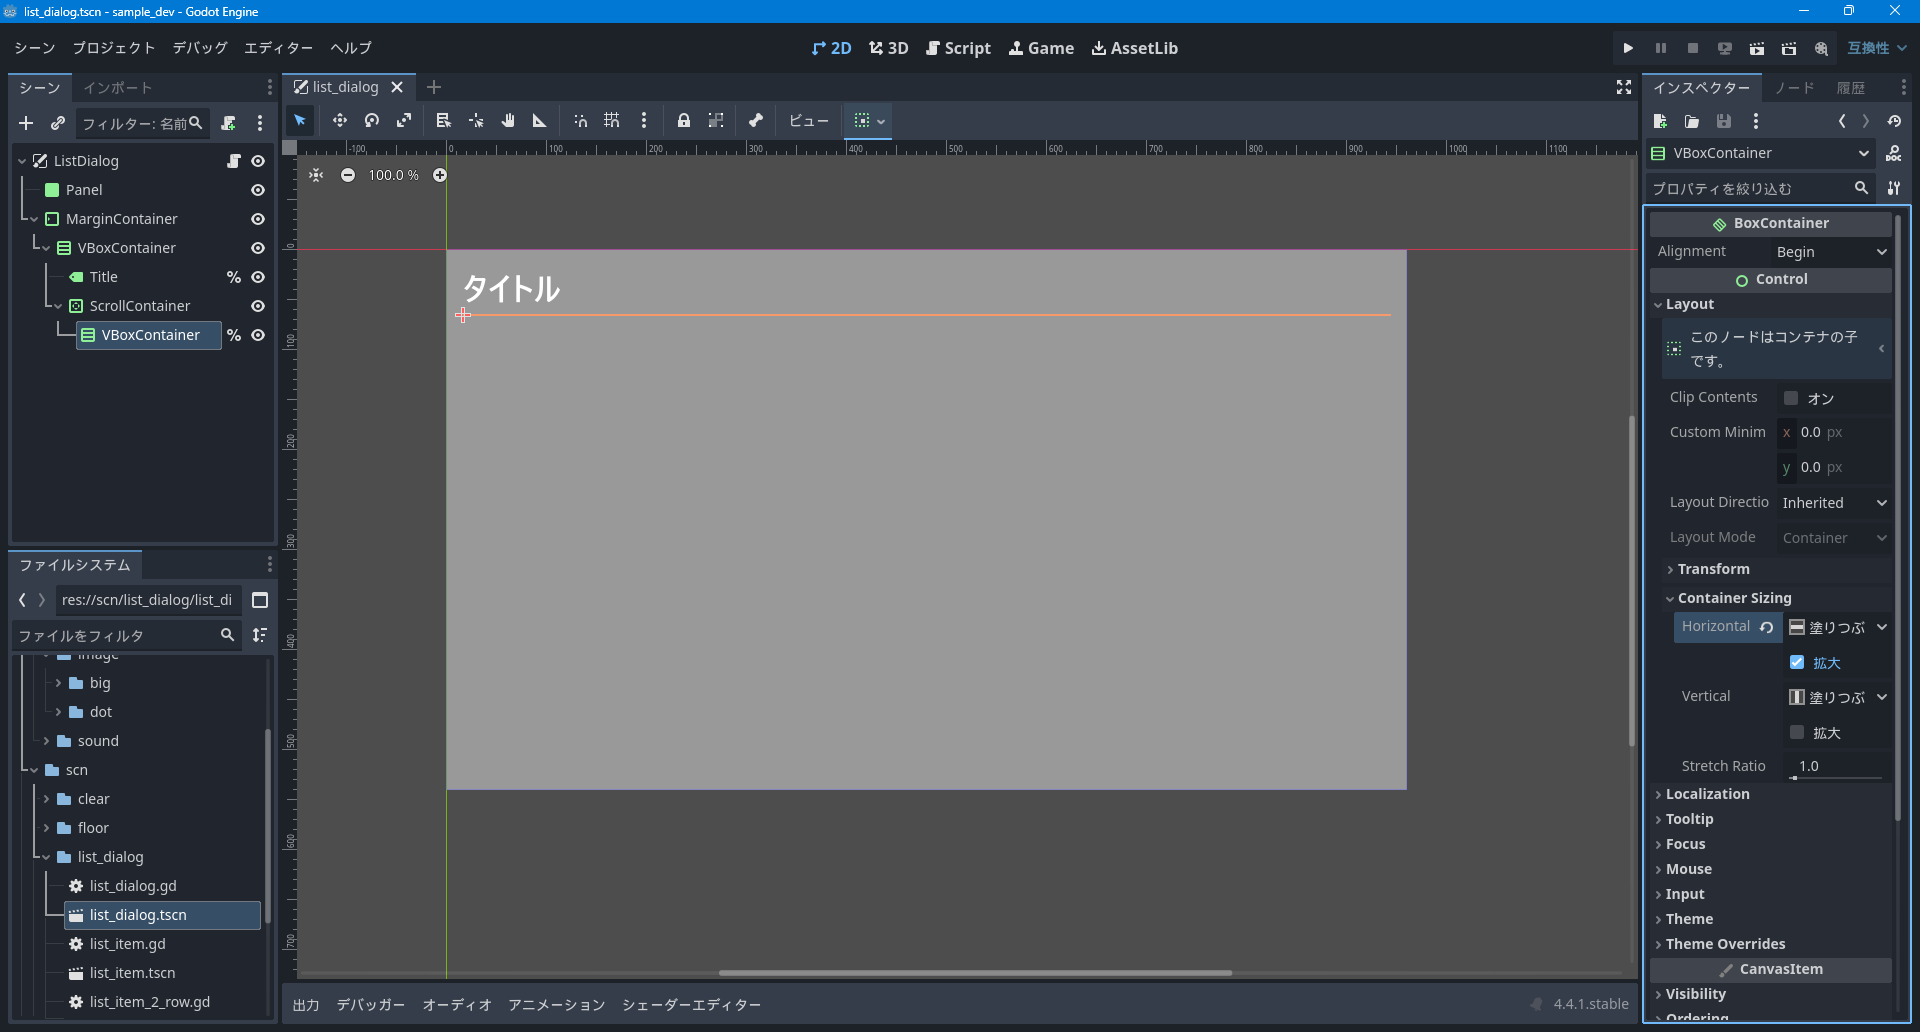Switch to the インポート tab
This screenshot has width=1920, height=1032.
click(x=117, y=88)
